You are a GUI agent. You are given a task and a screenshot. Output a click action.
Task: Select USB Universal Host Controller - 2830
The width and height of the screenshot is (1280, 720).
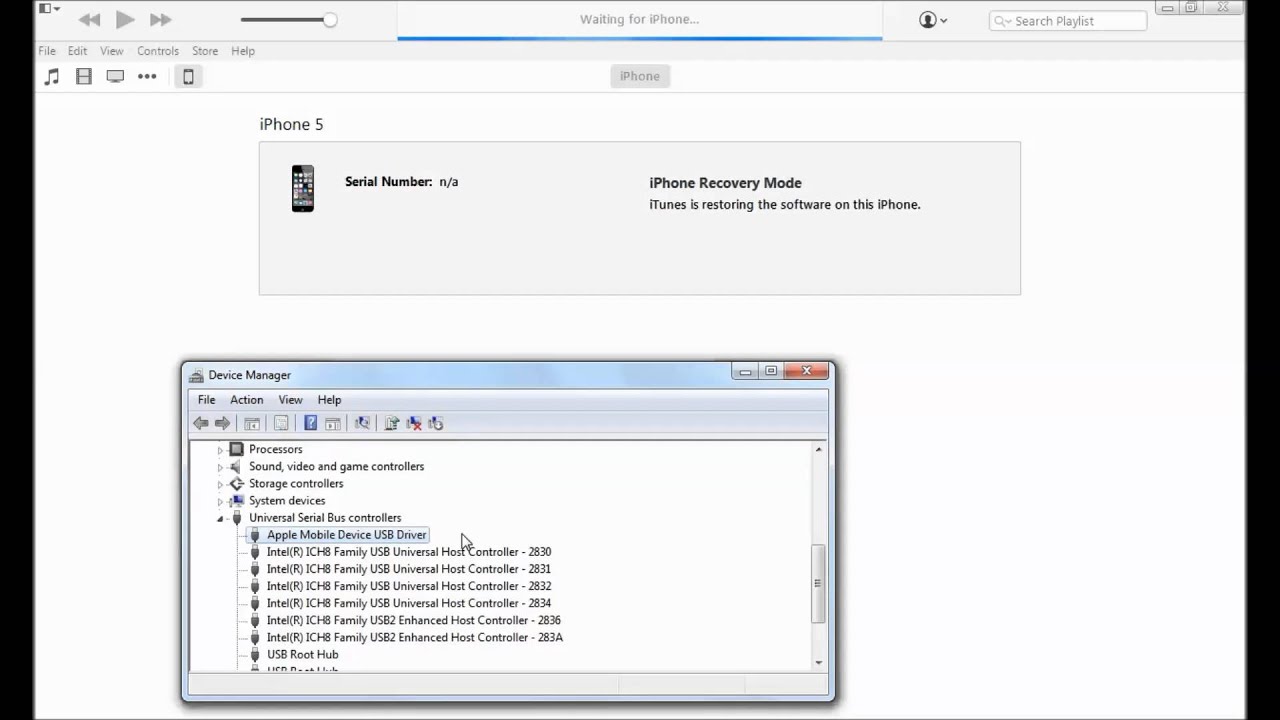point(409,552)
